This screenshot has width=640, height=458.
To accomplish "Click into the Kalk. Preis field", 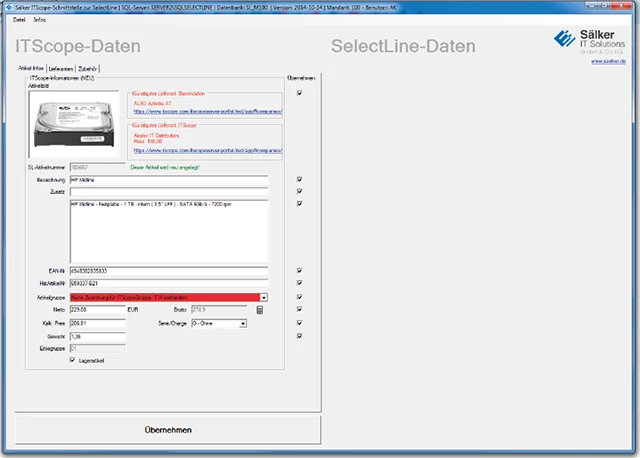I will pos(98,323).
